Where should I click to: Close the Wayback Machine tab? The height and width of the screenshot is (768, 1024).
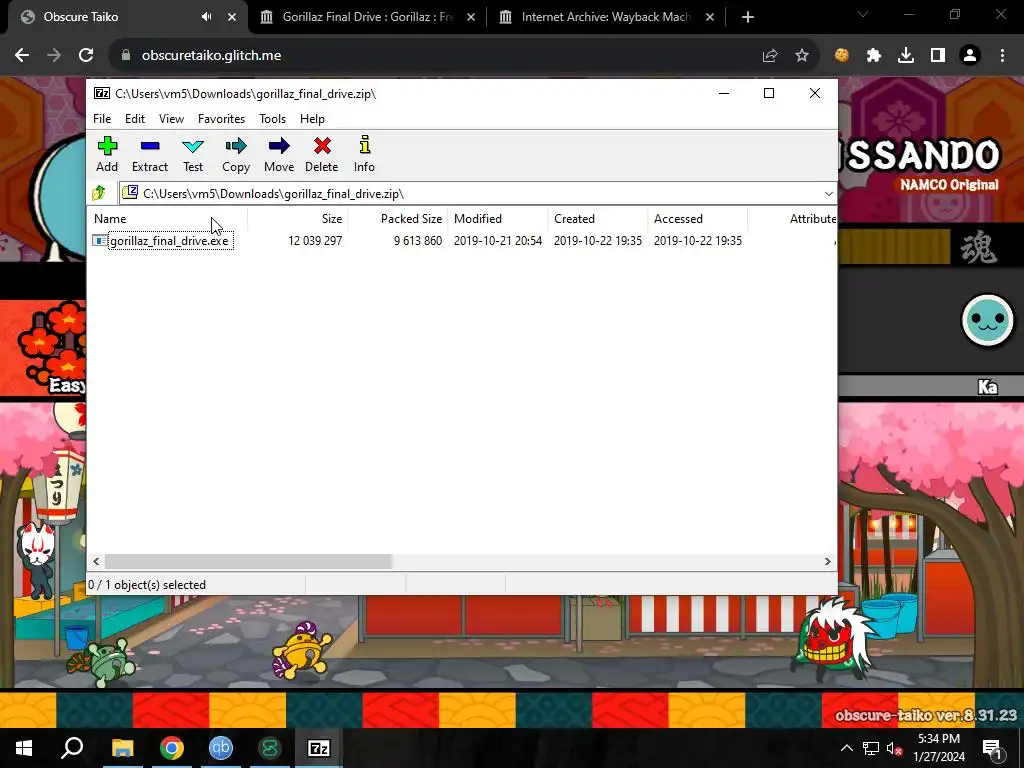710,17
